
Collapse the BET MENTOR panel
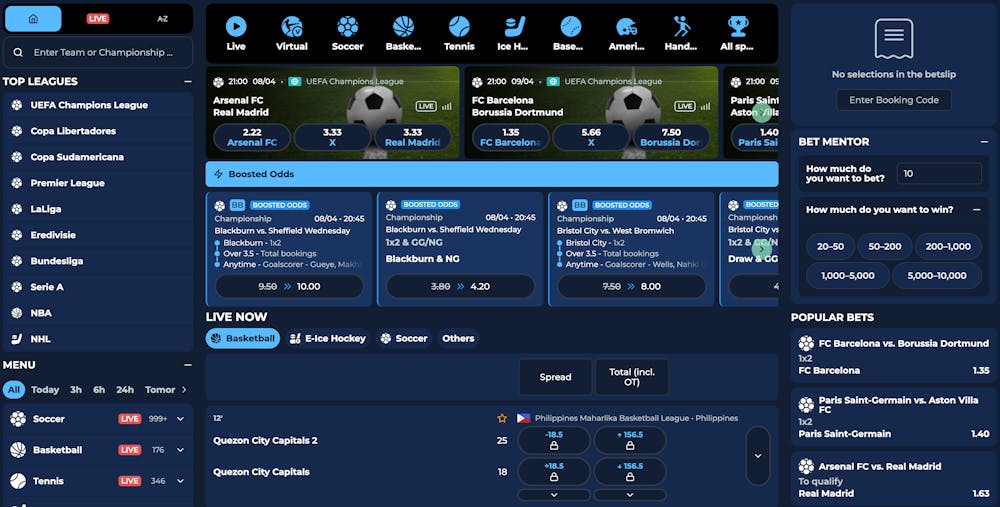[984, 142]
